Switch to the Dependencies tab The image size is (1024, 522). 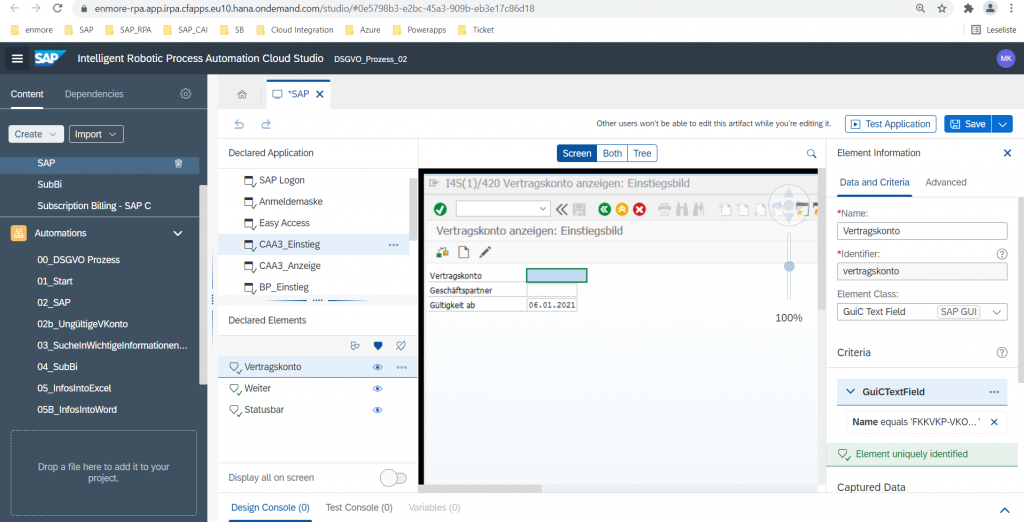click(94, 94)
